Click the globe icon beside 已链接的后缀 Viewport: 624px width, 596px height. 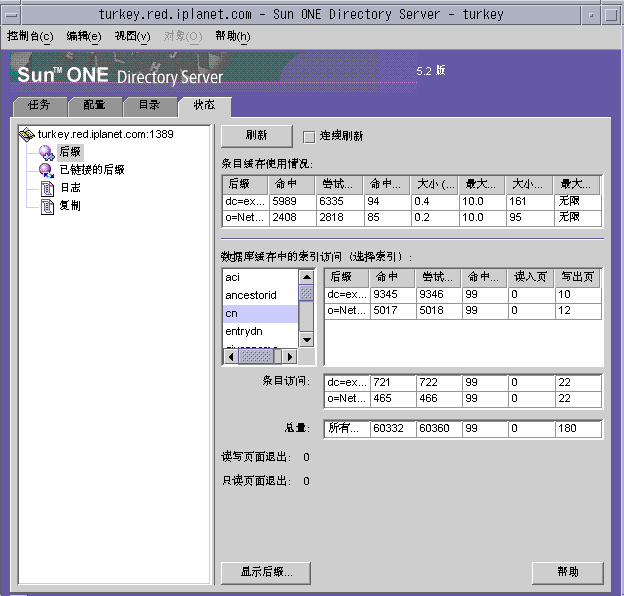pyautogui.click(x=46, y=170)
